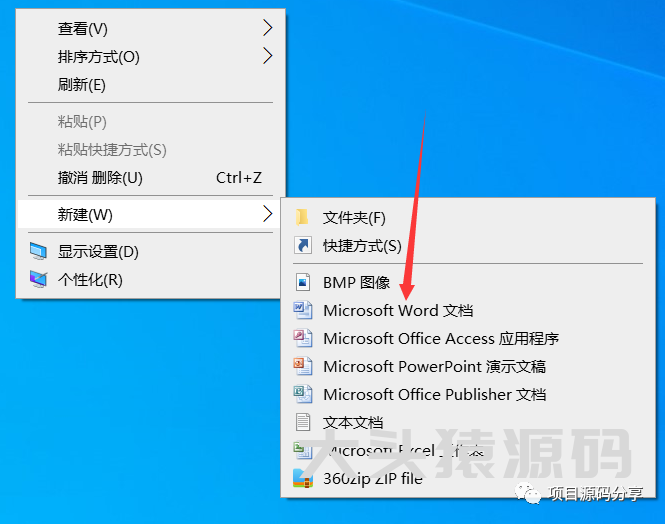Select 撤消 删除(U) in the context menu
Image resolution: width=665 pixels, height=524 pixels.
[148, 177]
